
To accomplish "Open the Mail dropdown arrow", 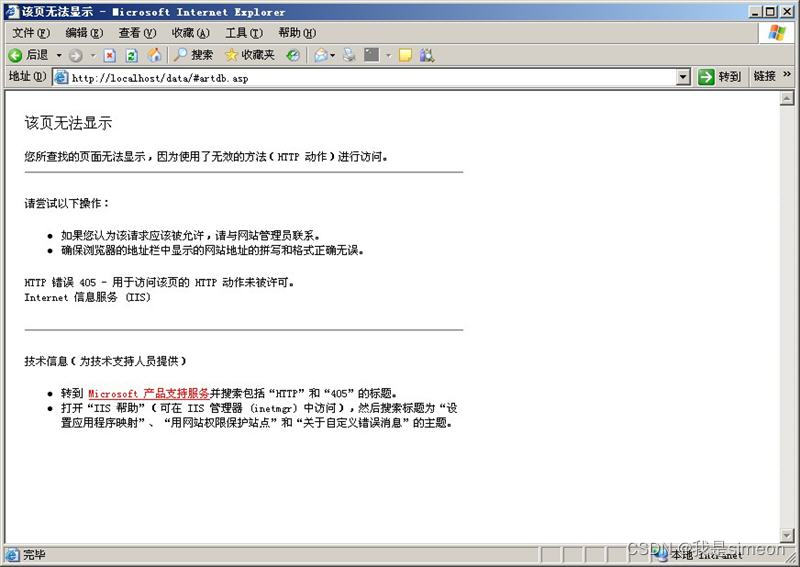I will 333,55.
